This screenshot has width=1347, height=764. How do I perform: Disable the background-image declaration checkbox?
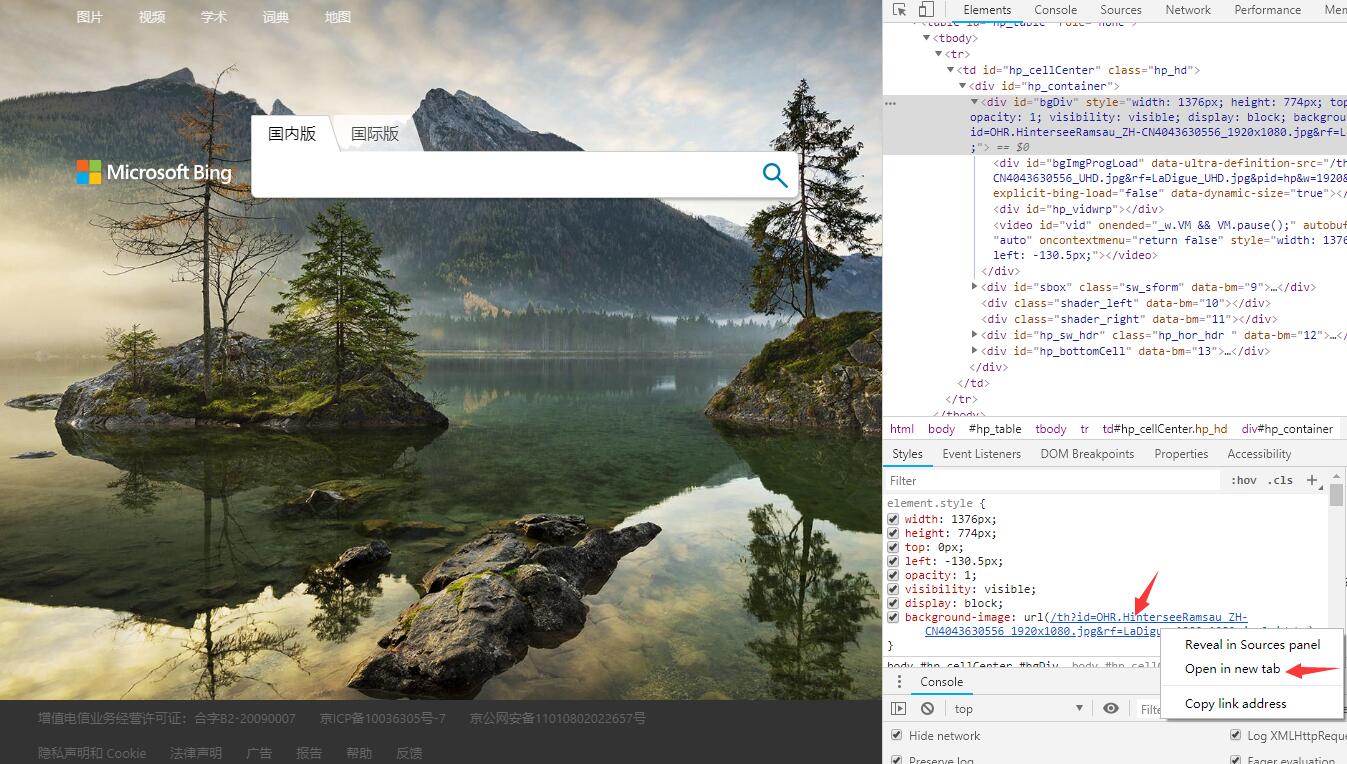[893, 617]
